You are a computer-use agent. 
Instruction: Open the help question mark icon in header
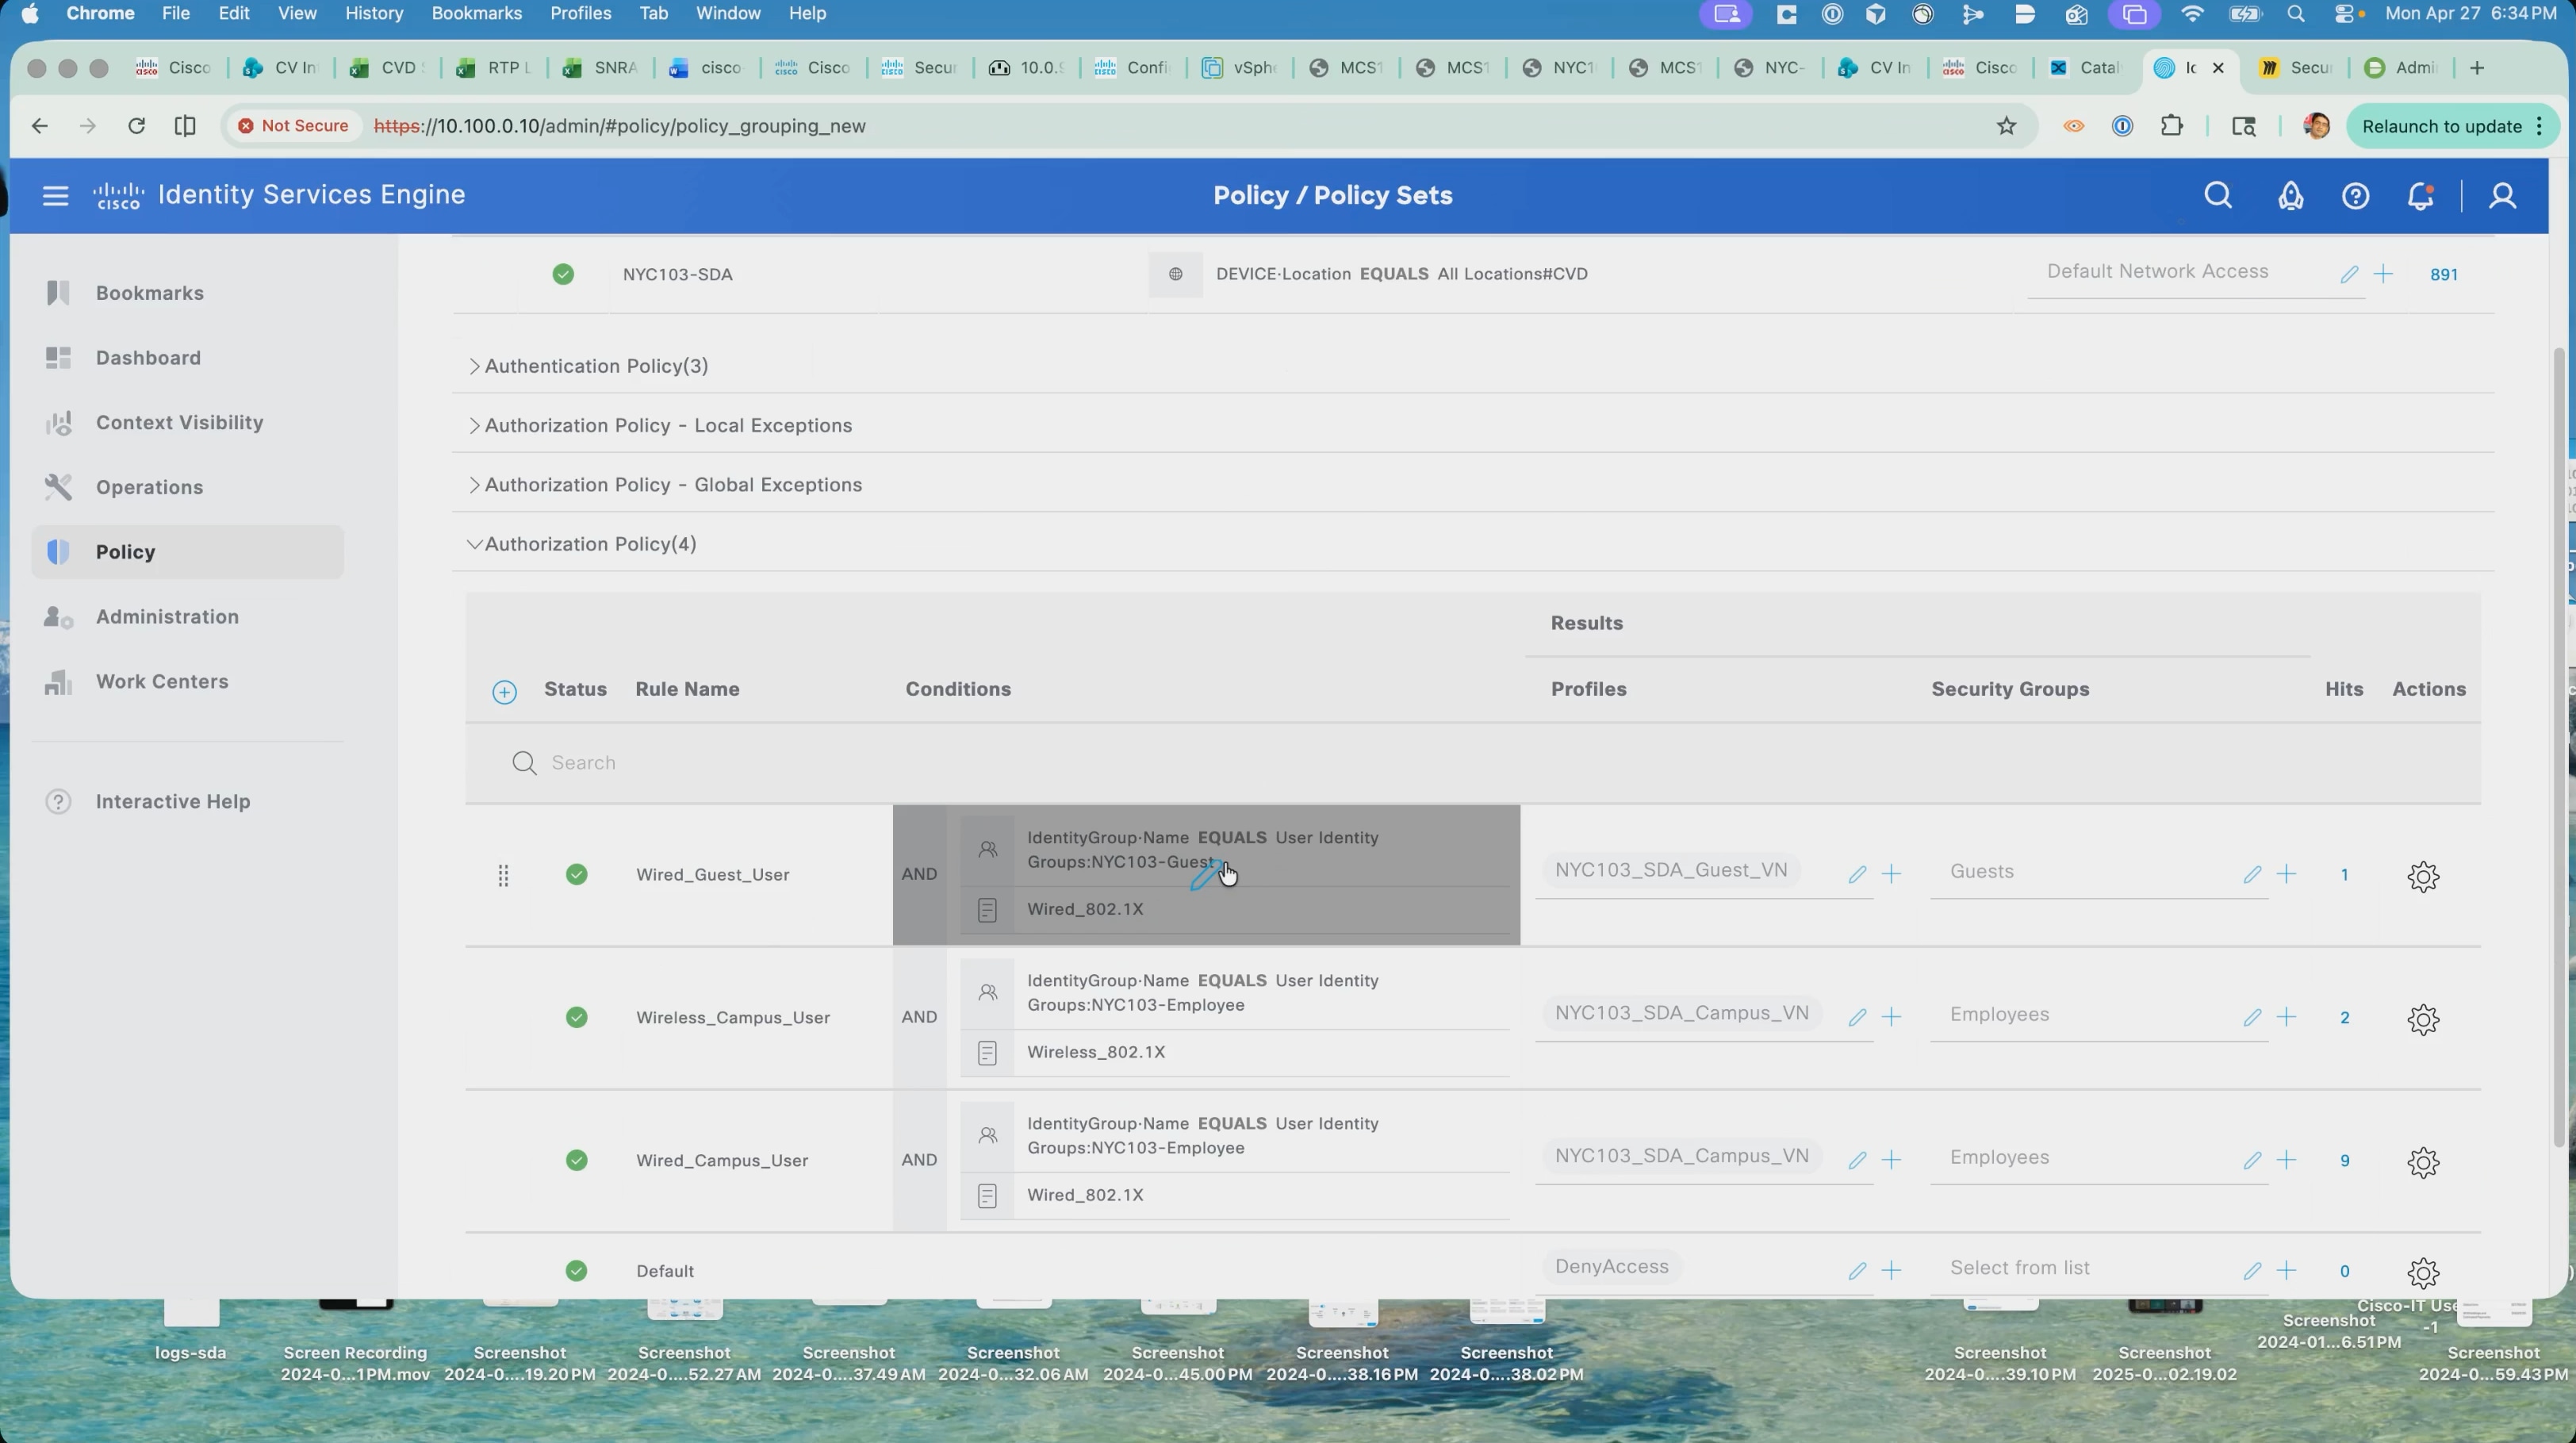2355,196
